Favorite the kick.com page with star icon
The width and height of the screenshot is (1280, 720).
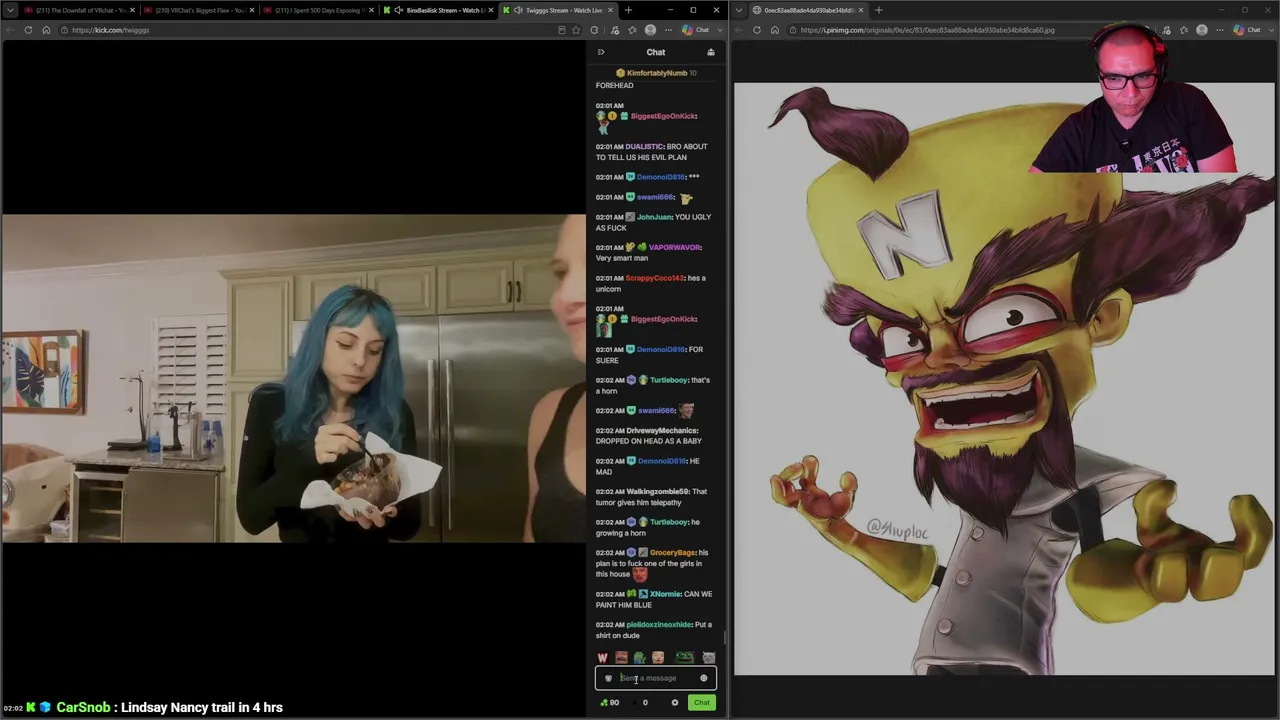pos(576,30)
